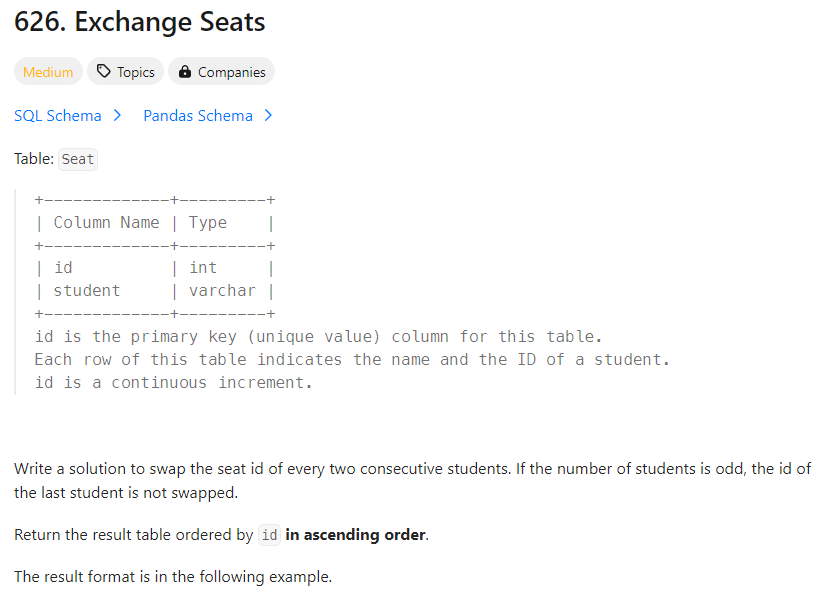Open the locked Companies label text

[231, 72]
